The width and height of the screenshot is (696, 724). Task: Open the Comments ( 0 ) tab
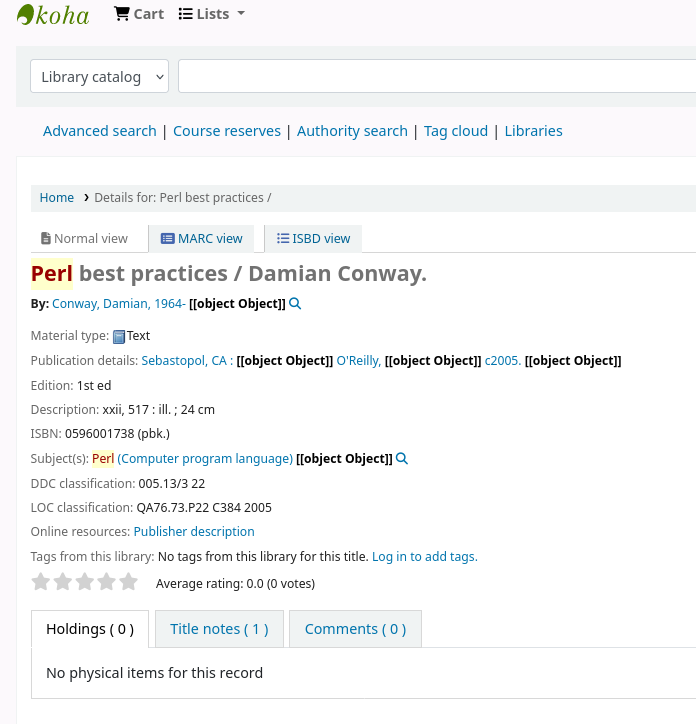355,629
